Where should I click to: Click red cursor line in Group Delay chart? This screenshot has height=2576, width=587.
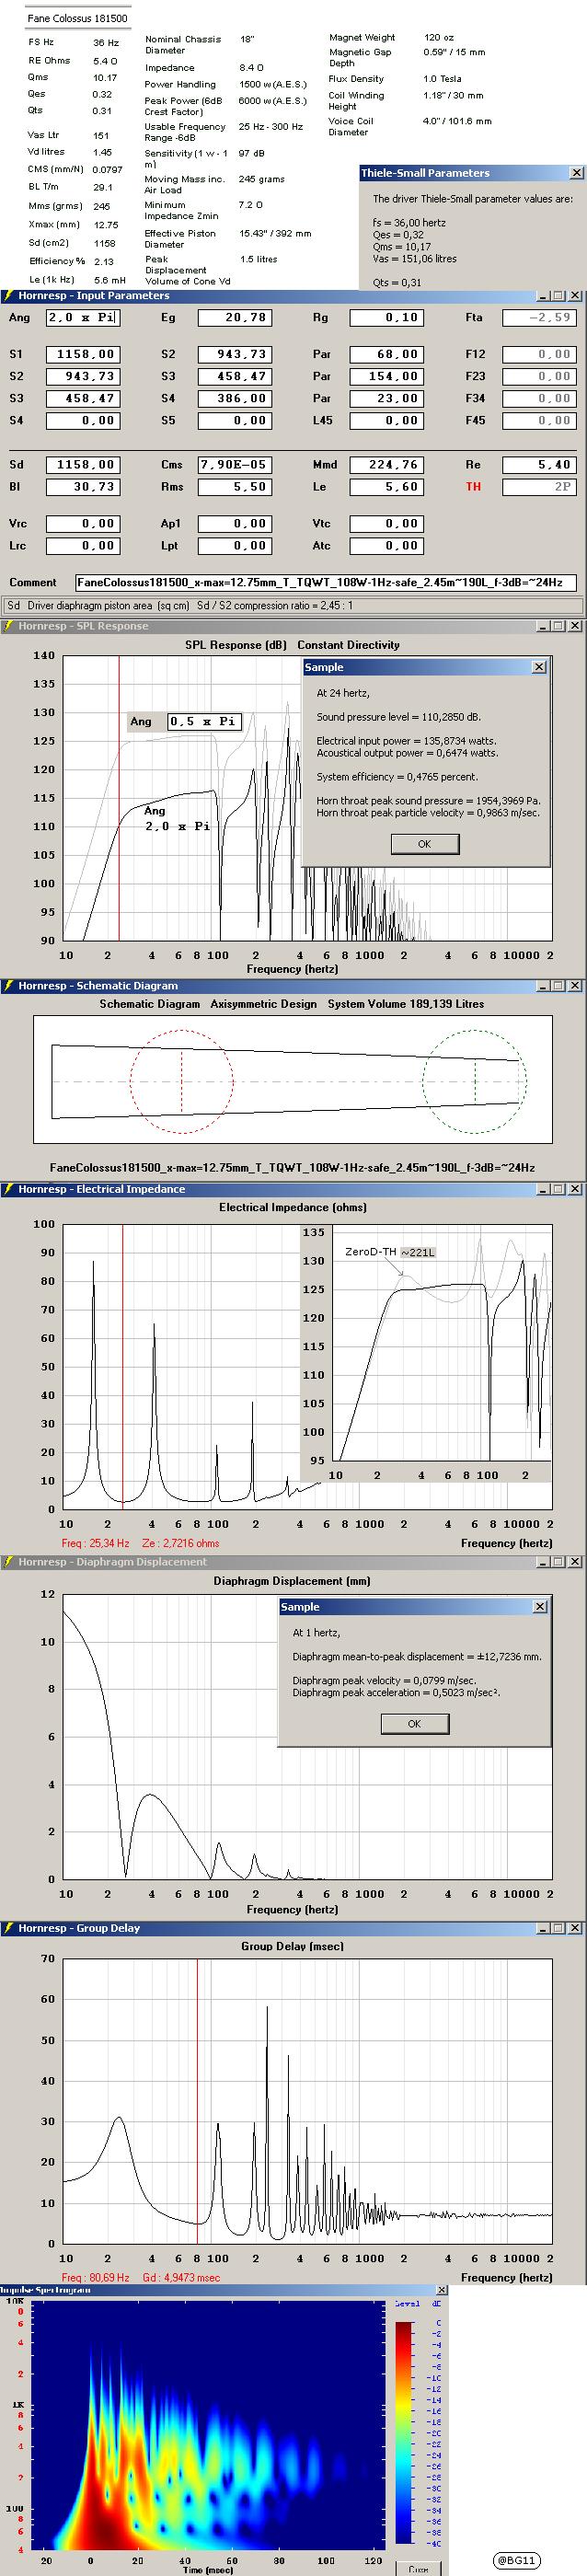click(197, 2101)
